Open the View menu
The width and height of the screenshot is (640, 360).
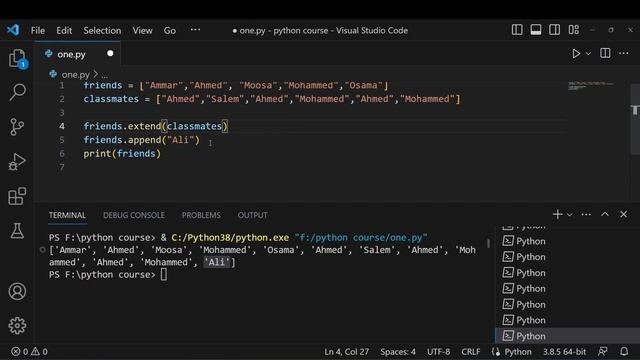click(x=142, y=31)
